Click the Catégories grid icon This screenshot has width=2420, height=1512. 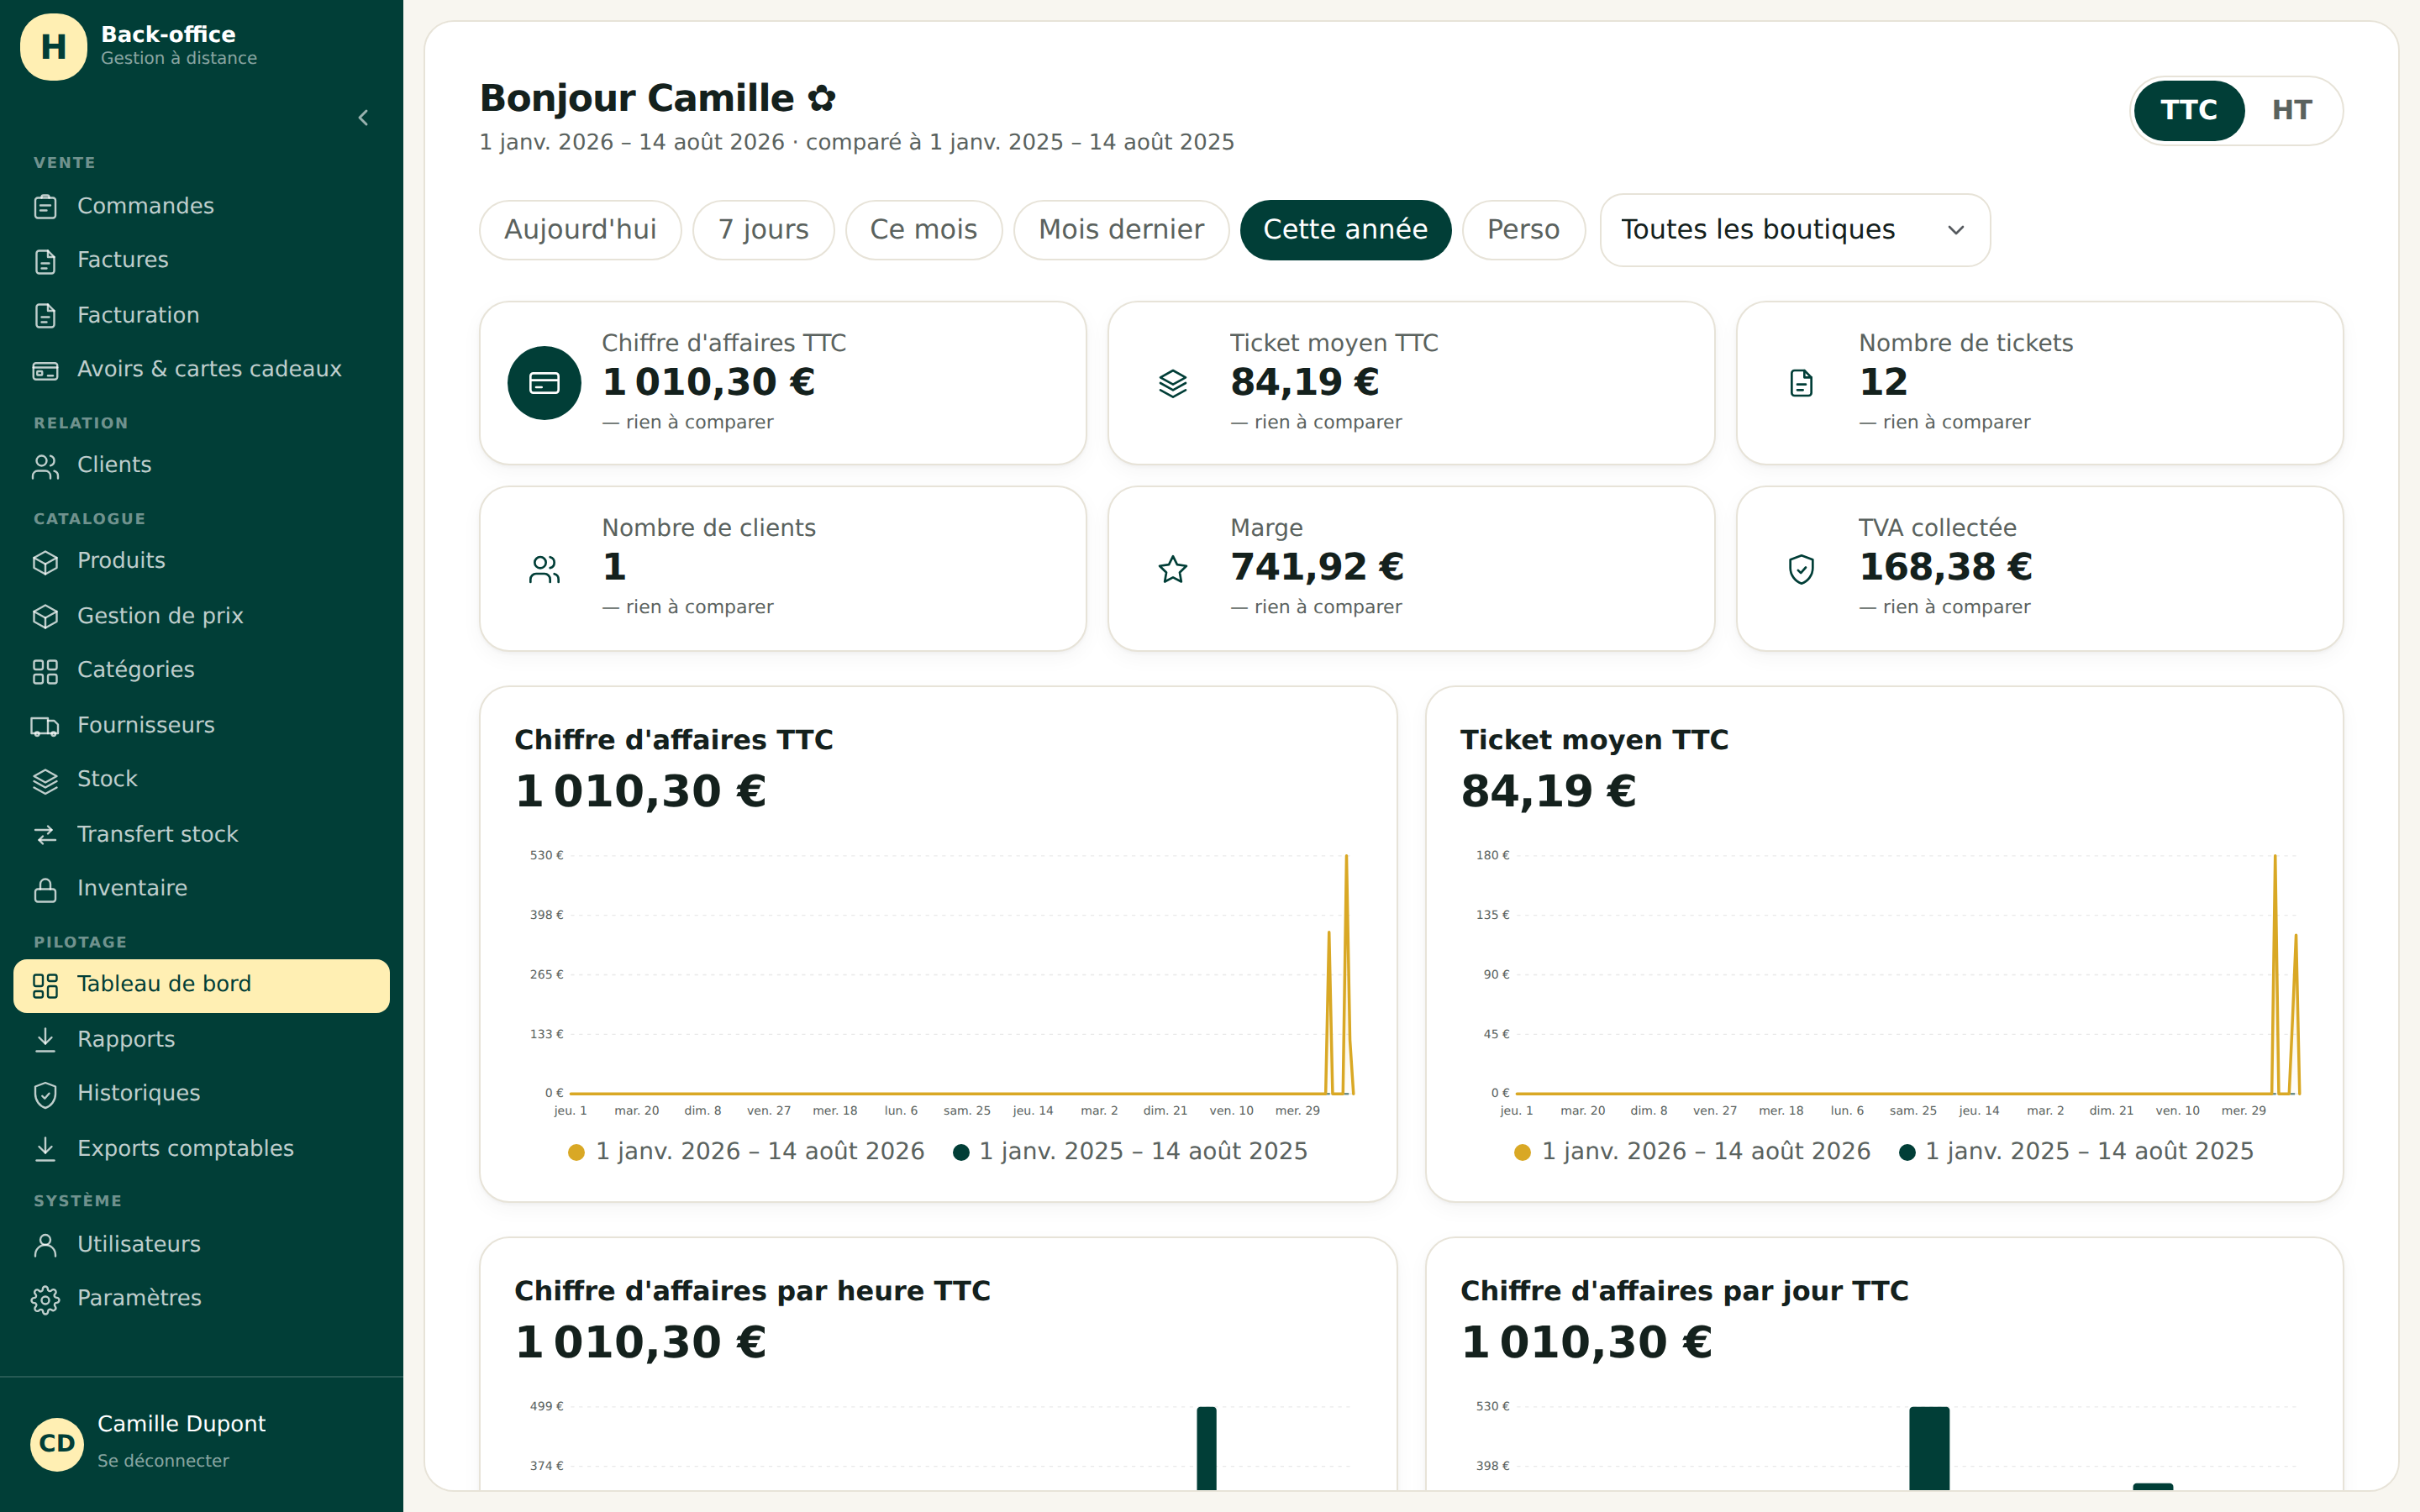(x=45, y=671)
